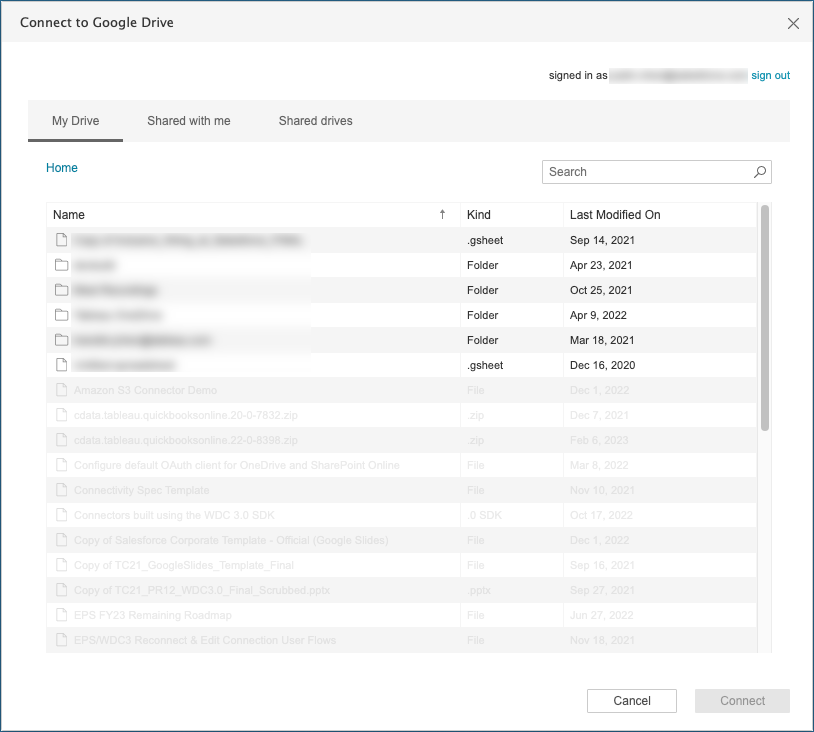Click the Connect button

(742, 701)
